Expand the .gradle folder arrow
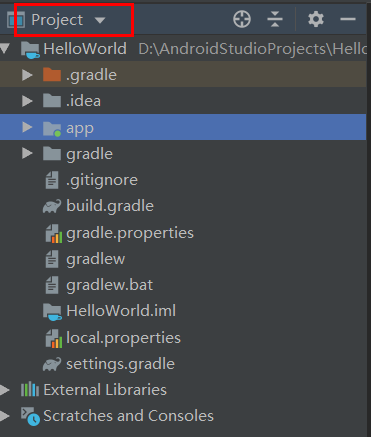Viewport: 371px width, 437px height. click(x=27, y=75)
